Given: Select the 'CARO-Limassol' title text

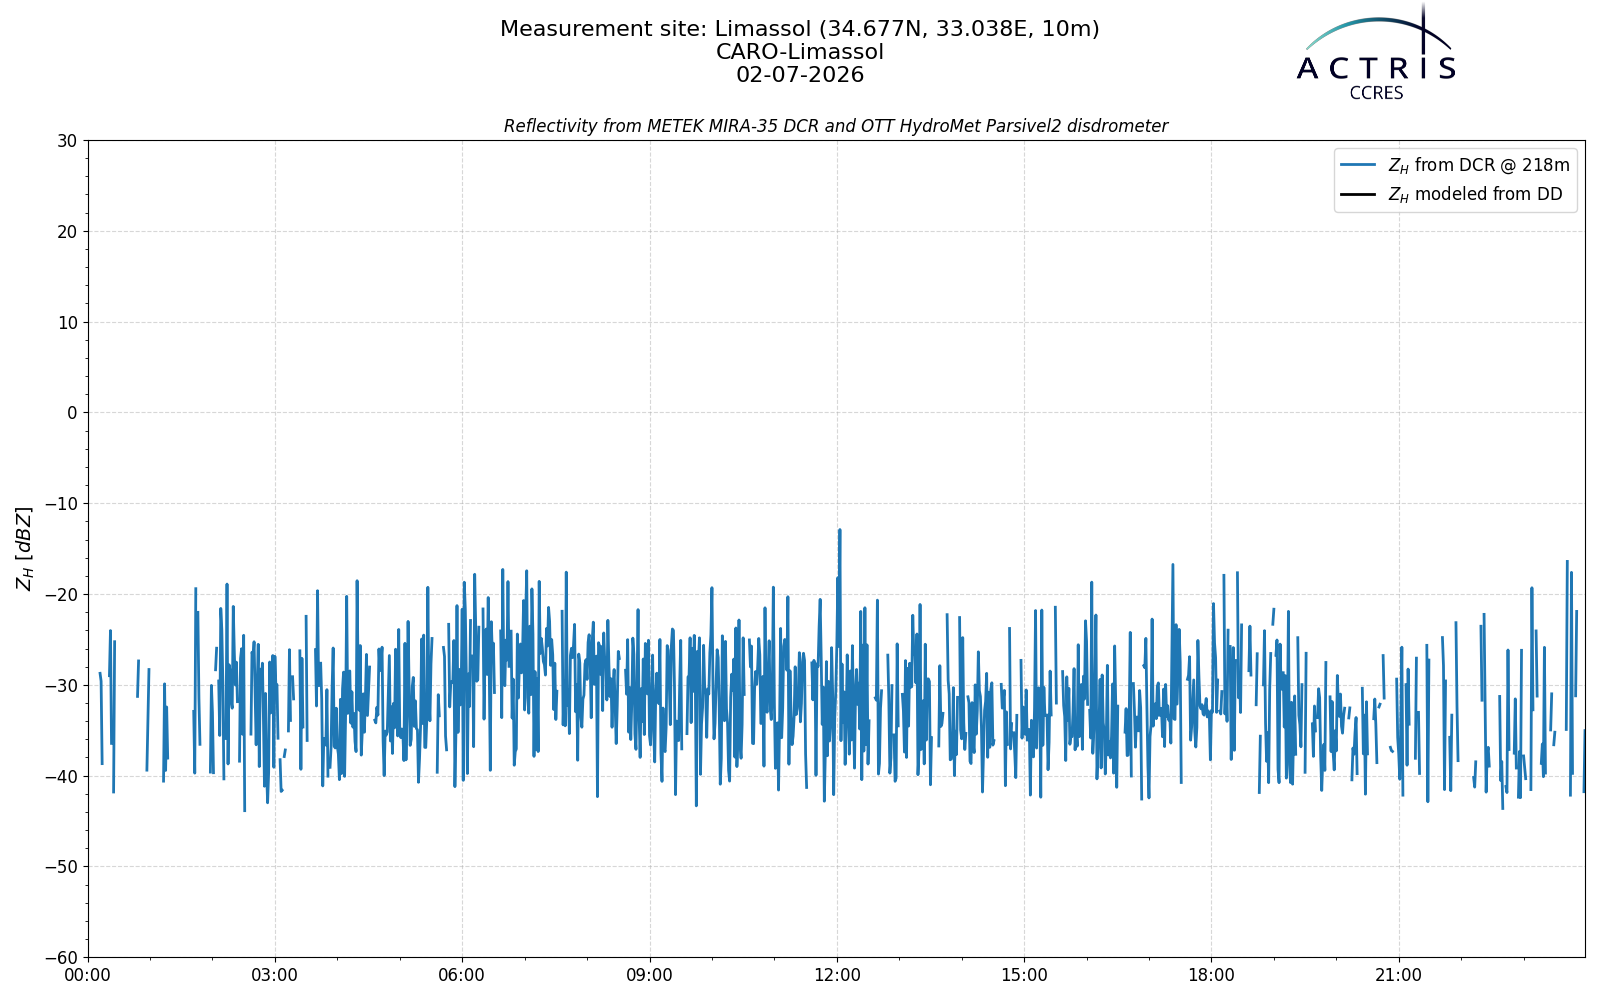Looking at the screenshot, I should (x=800, y=52).
